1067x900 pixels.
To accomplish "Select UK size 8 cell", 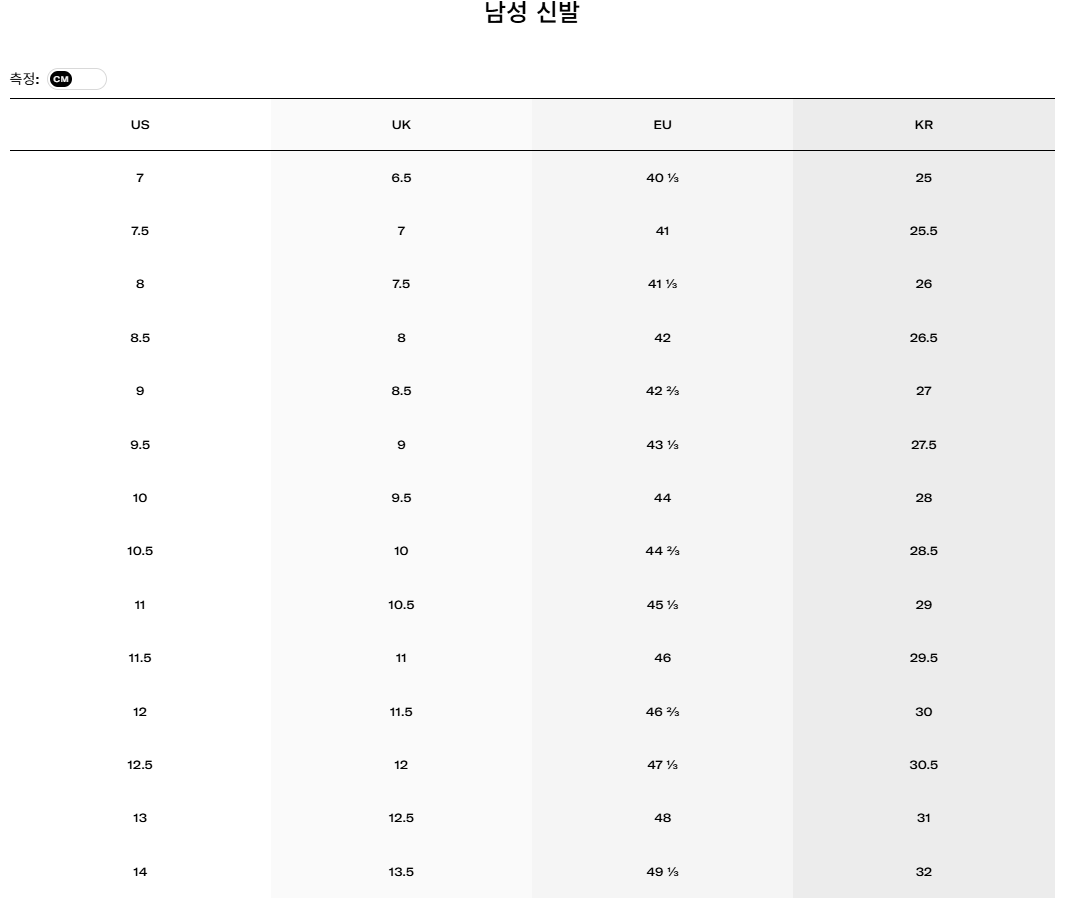I will [x=401, y=337].
